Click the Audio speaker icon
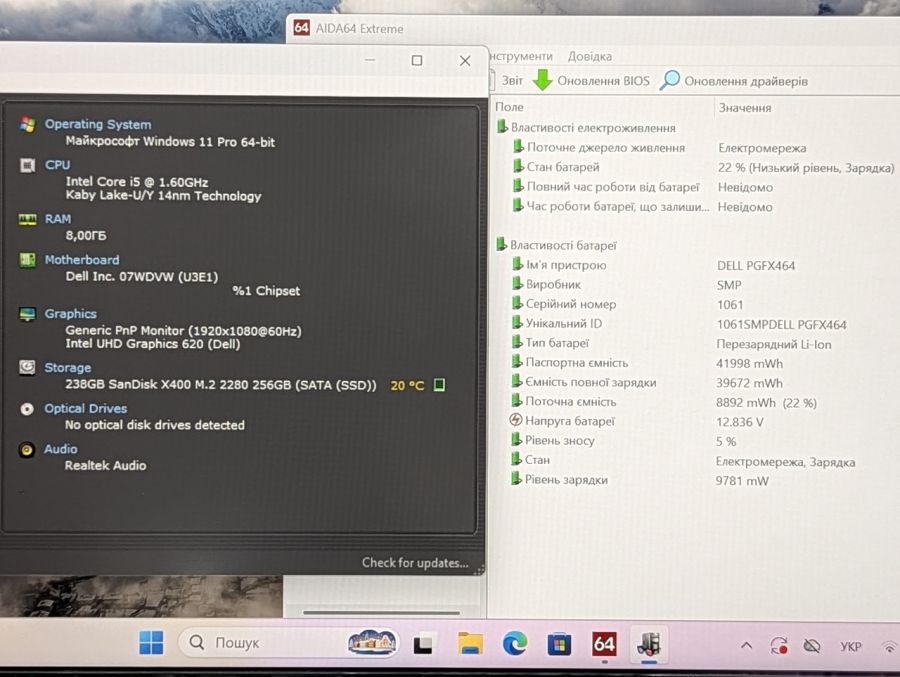This screenshot has width=900, height=677. pyautogui.click(x=26, y=450)
